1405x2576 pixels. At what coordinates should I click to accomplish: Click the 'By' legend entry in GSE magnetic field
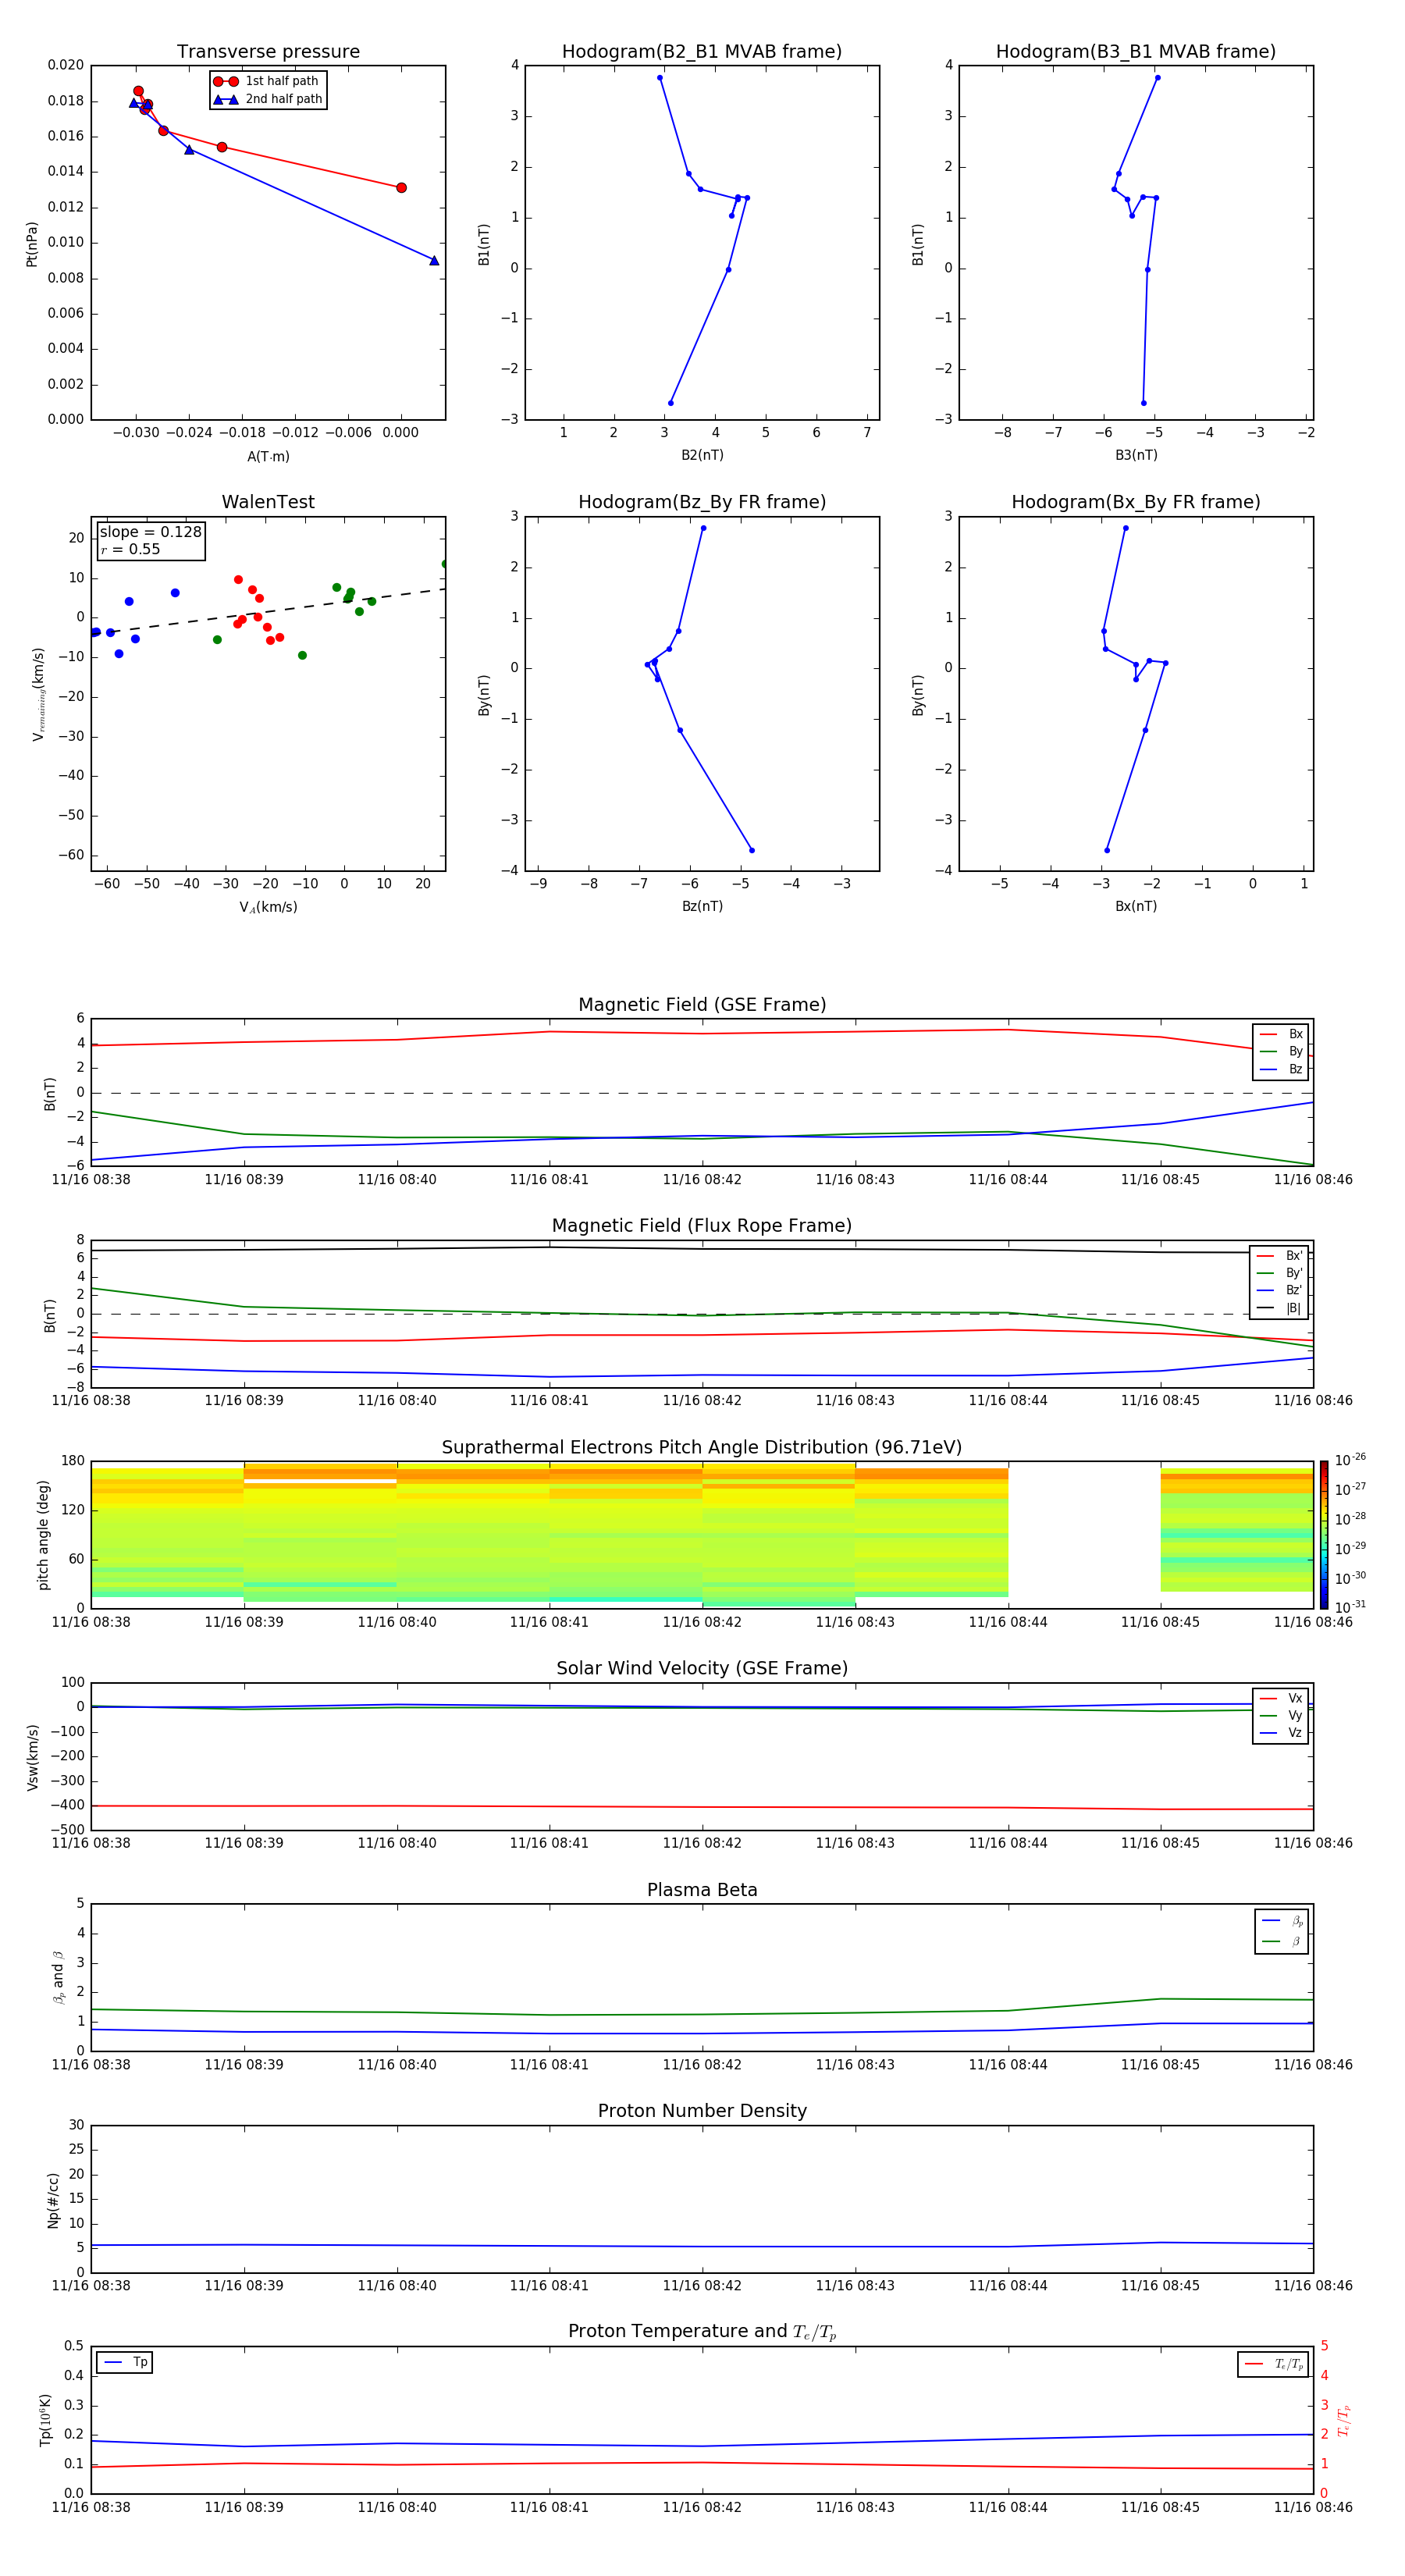pyautogui.click(x=1281, y=1051)
